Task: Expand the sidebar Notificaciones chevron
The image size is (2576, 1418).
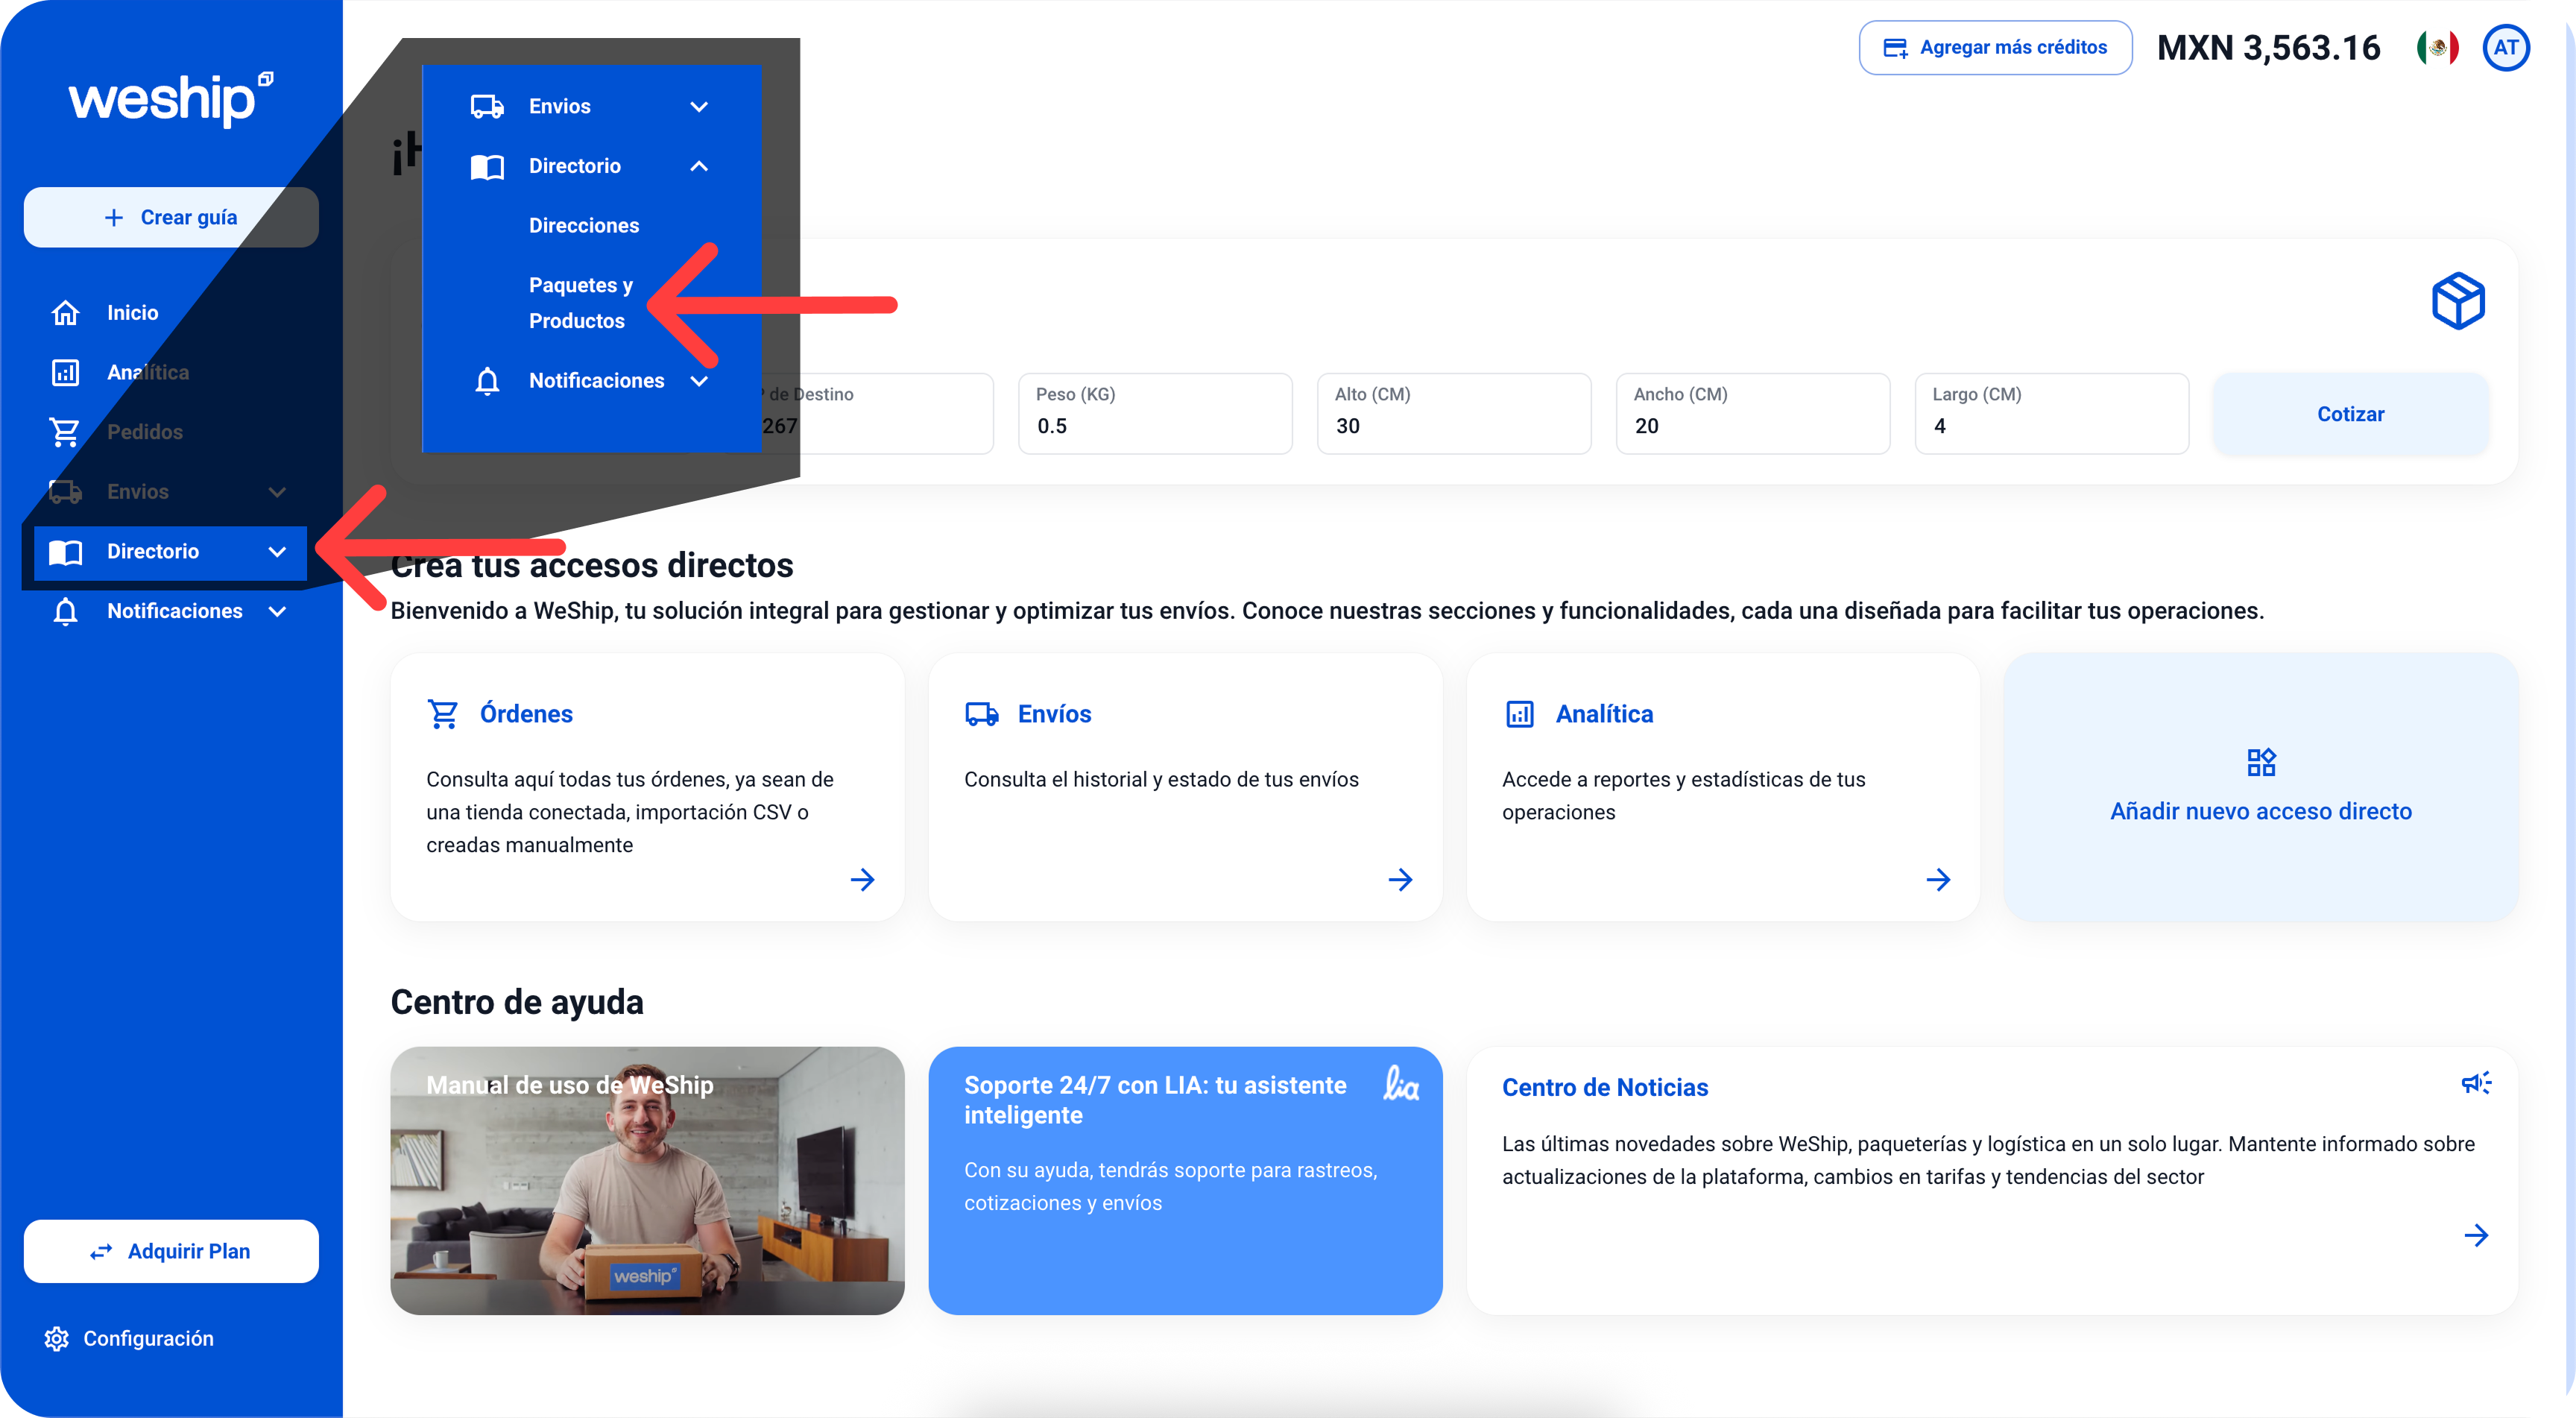Action: [x=277, y=611]
